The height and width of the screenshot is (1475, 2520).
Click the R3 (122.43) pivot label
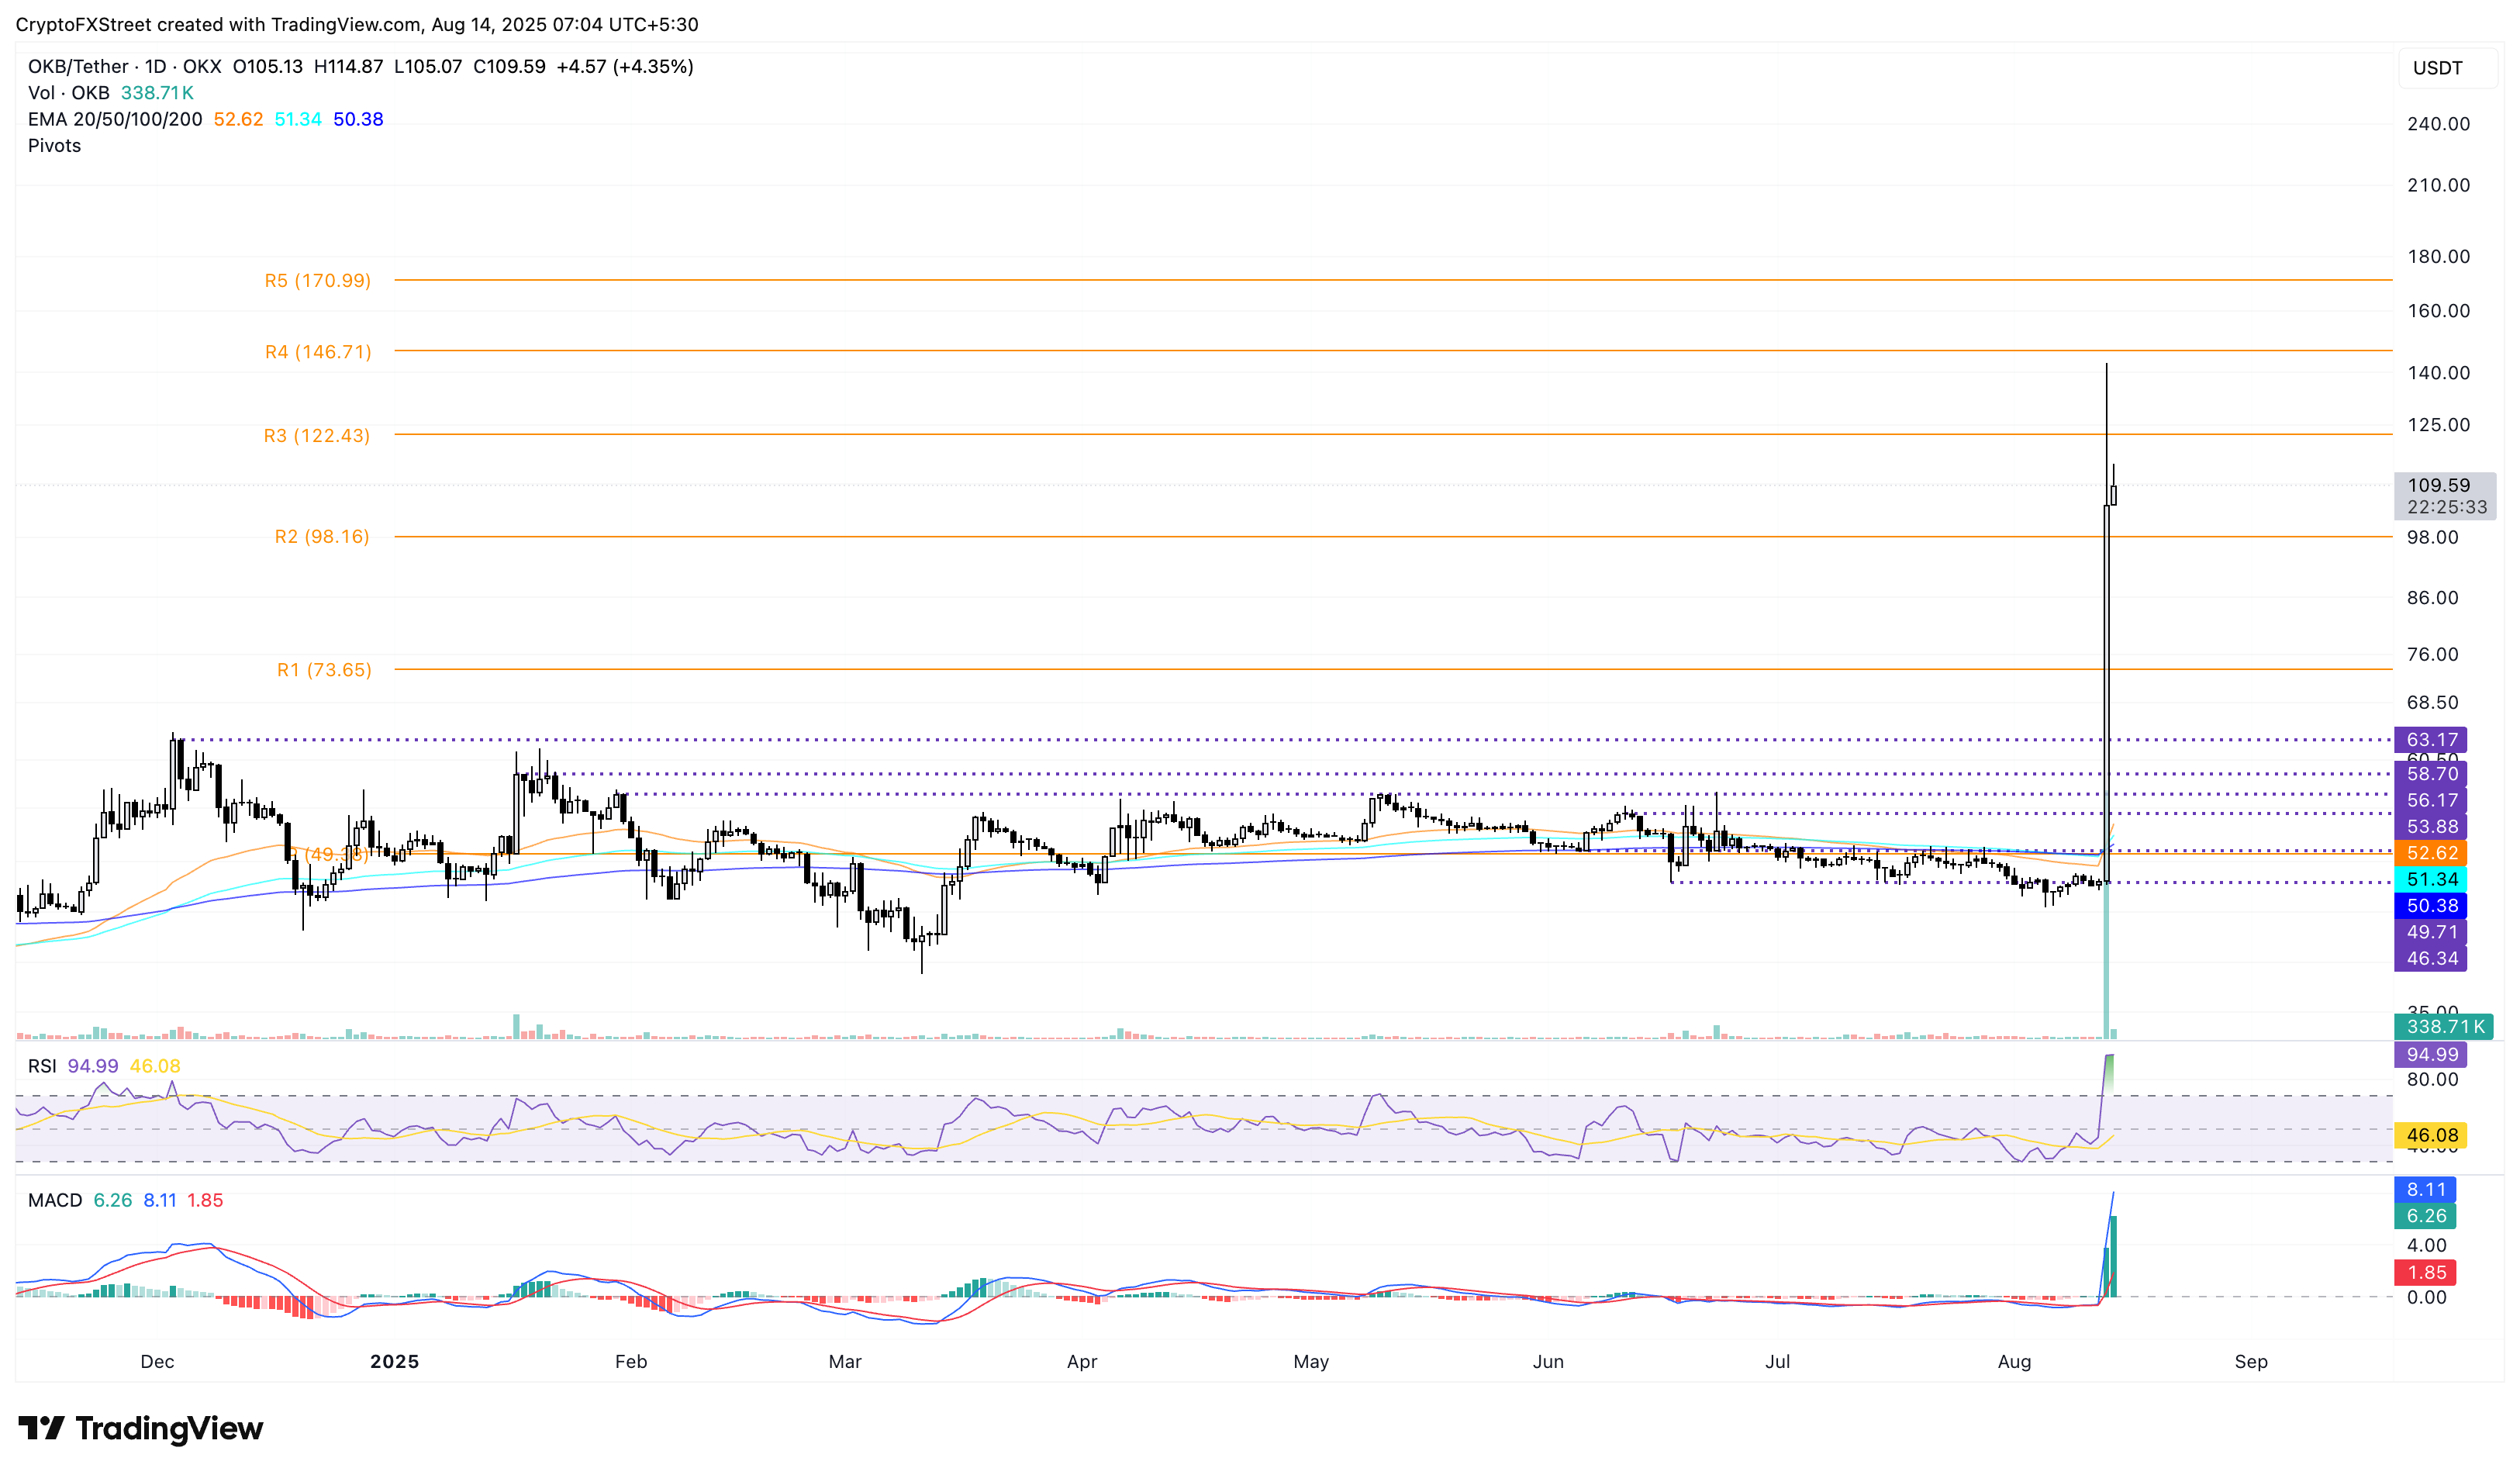tap(316, 436)
